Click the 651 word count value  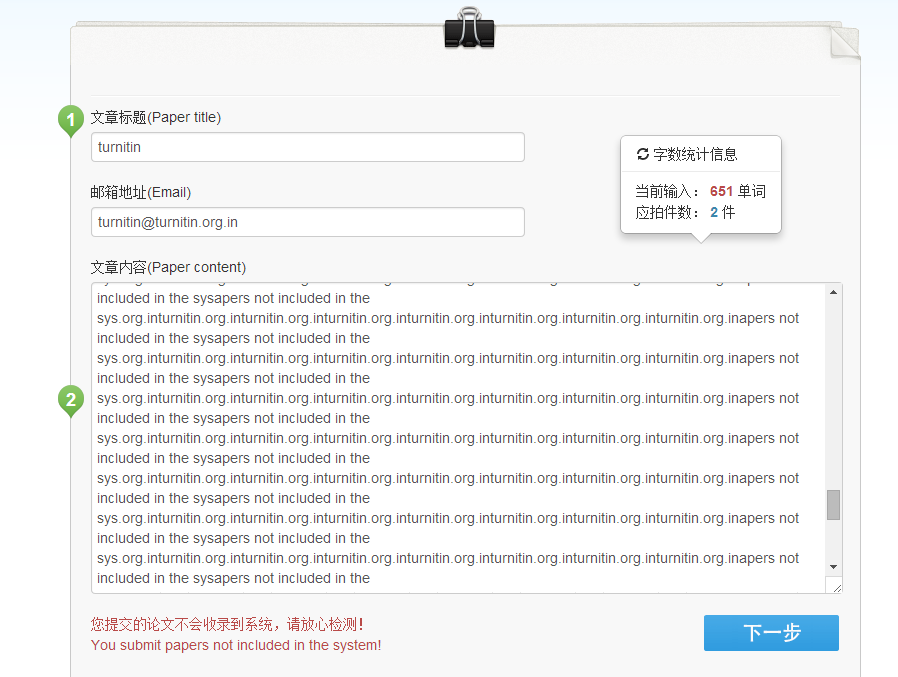click(721, 191)
